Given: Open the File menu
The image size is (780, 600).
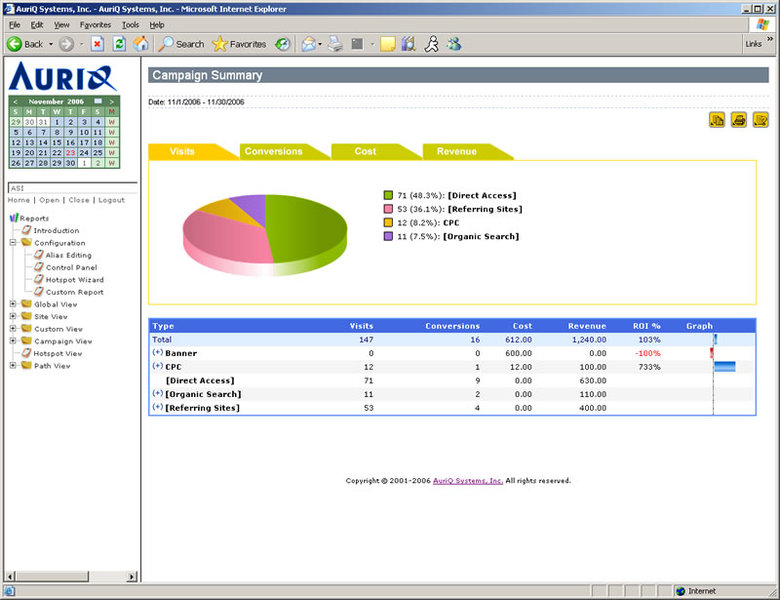Looking at the screenshot, I should pyautogui.click(x=14, y=25).
